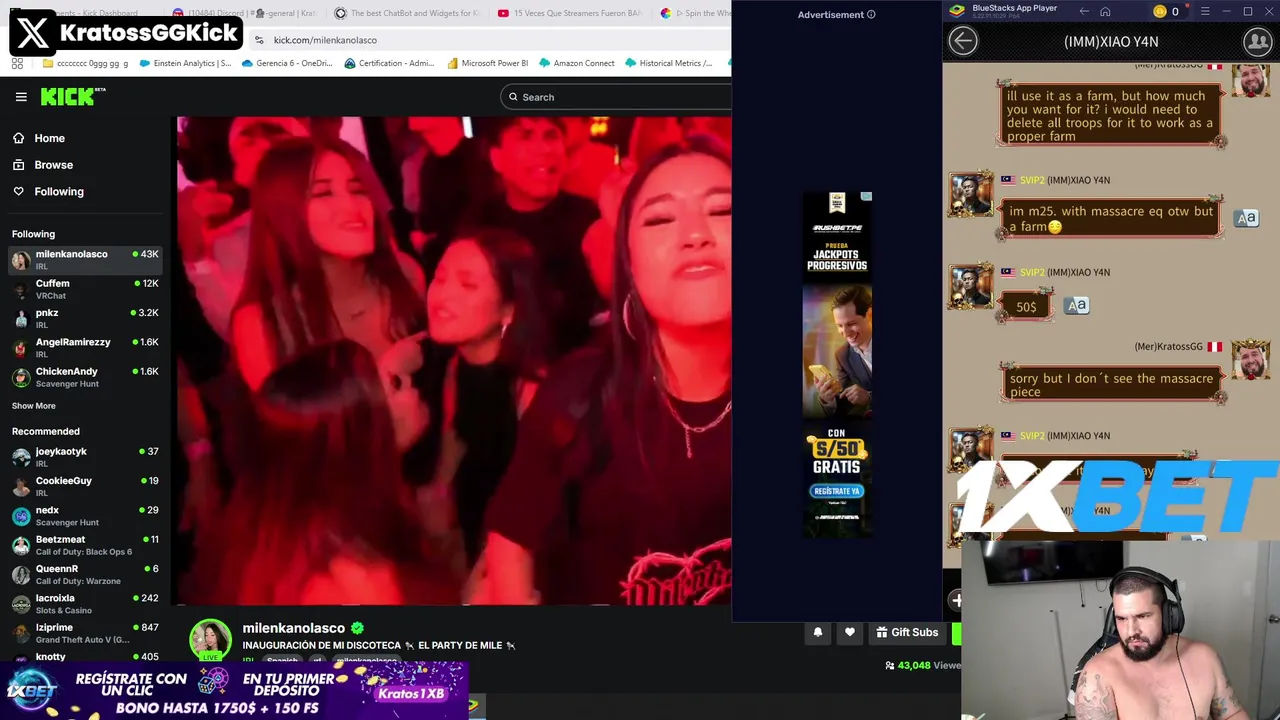This screenshot has width=1280, height=720.
Task: Open QueennR's Warzone stream
Action: (x=85, y=574)
